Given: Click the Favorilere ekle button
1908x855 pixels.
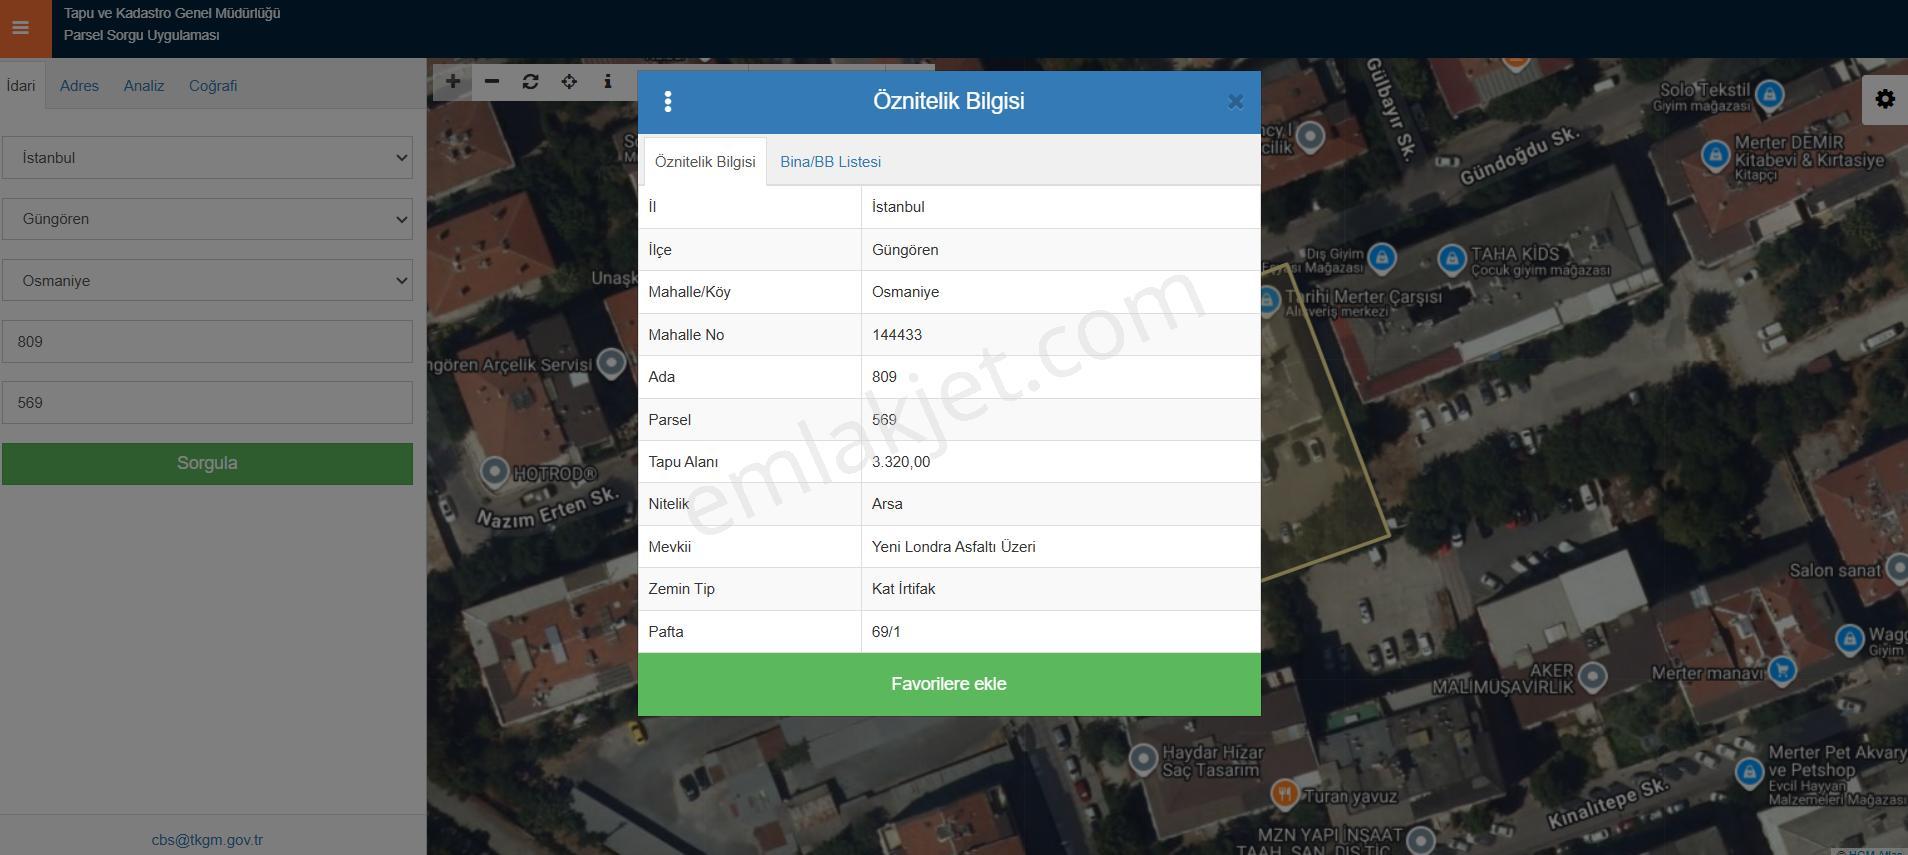Looking at the screenshot, I should click(949, 684).
